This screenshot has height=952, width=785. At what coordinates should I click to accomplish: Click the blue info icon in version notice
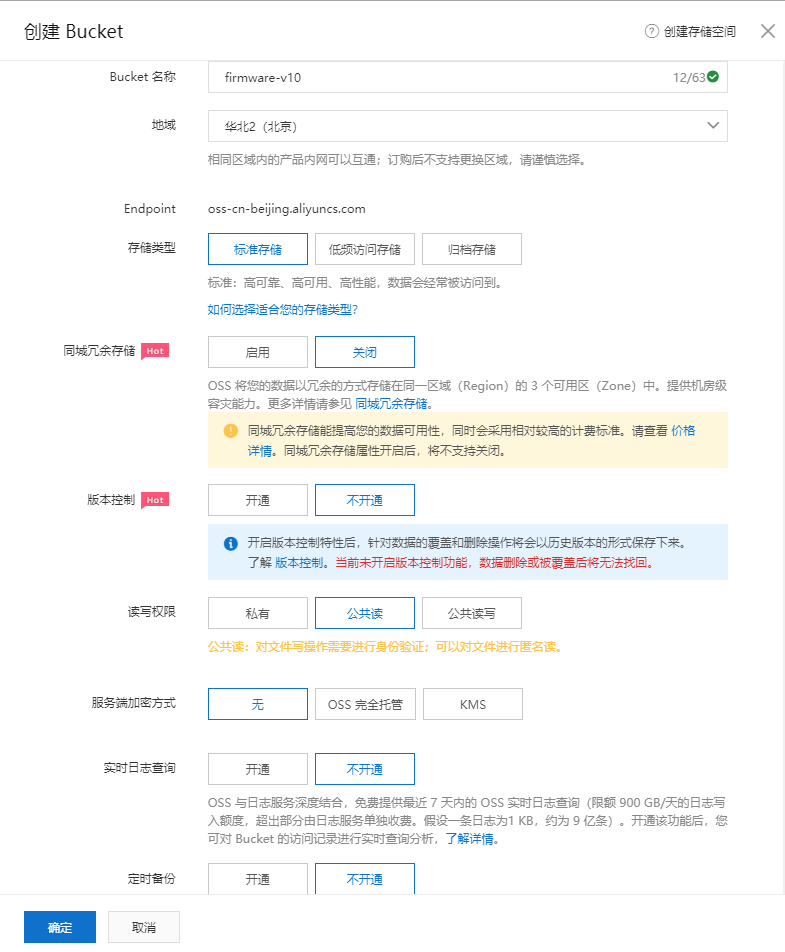point(231,543)
